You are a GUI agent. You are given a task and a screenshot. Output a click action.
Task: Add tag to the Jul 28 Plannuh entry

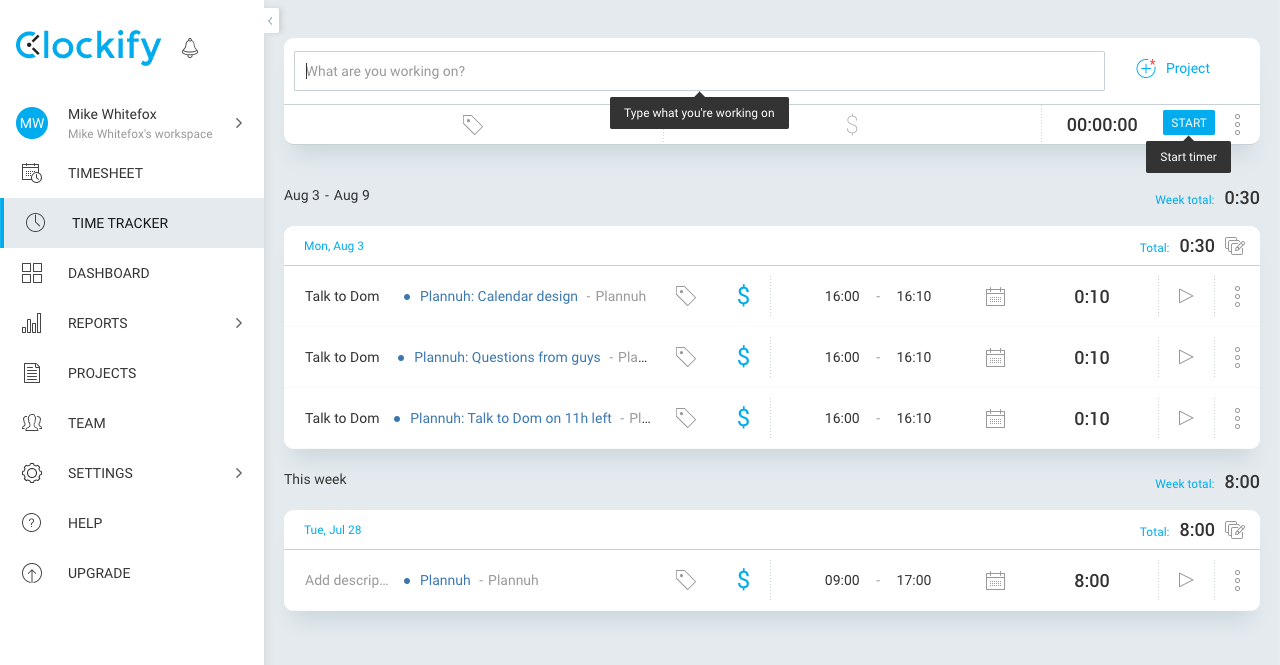(x=686, y=580)
